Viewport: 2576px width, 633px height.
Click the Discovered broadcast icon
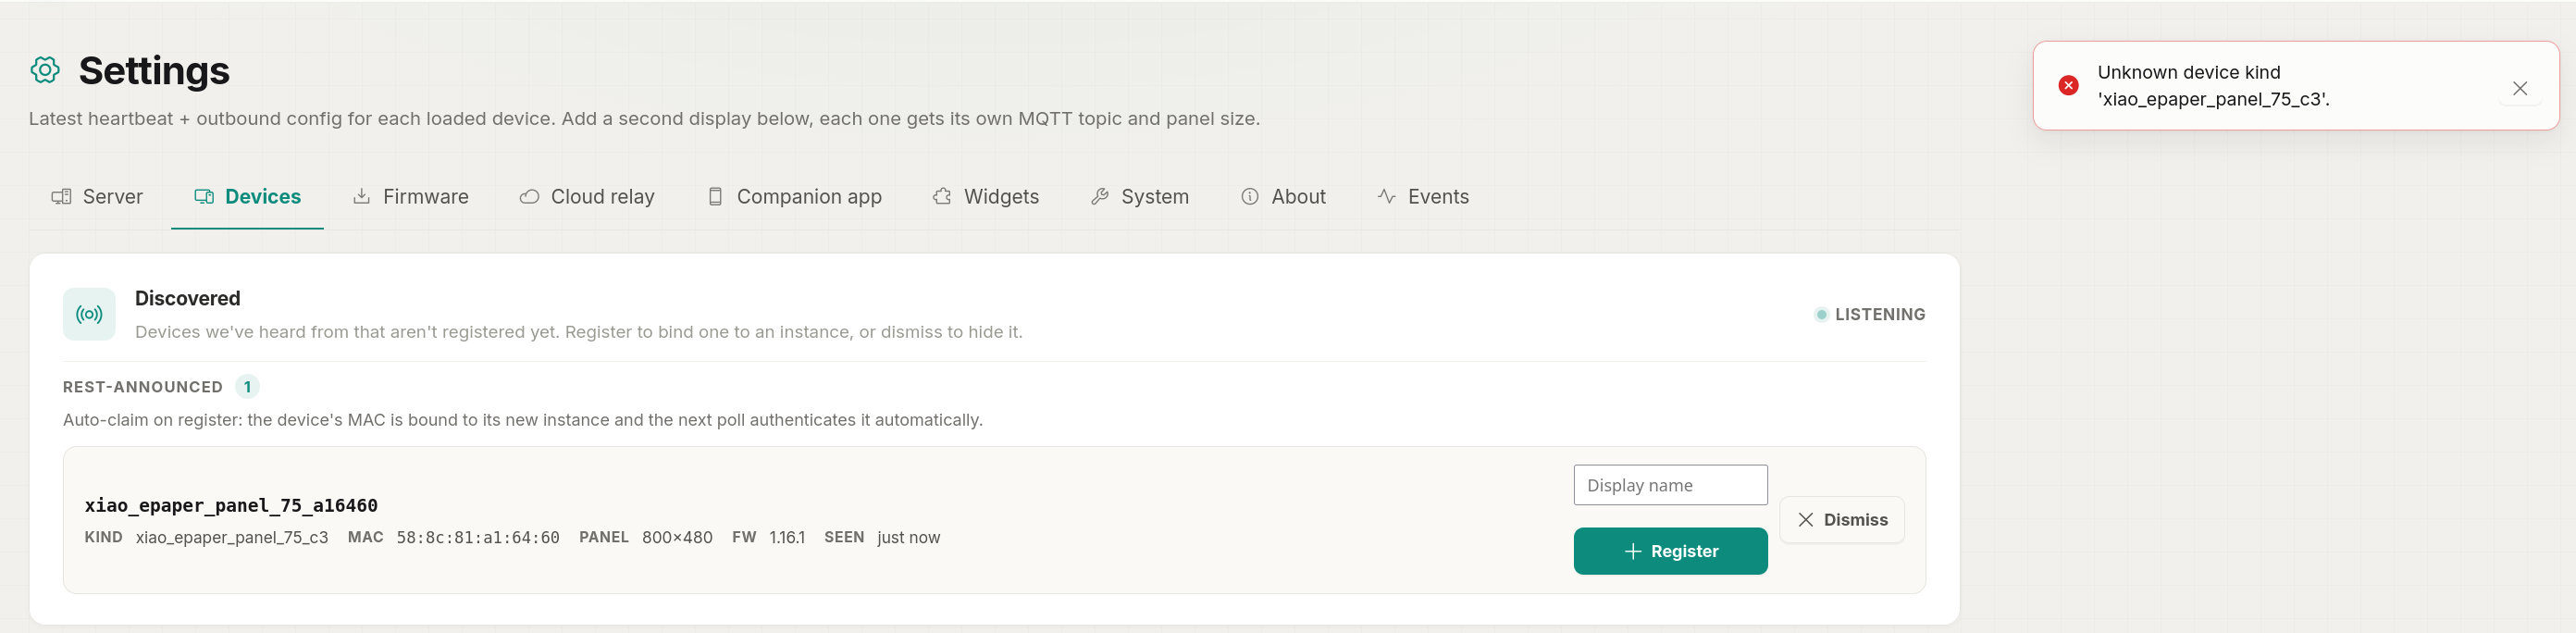click(x=89, y=314)
